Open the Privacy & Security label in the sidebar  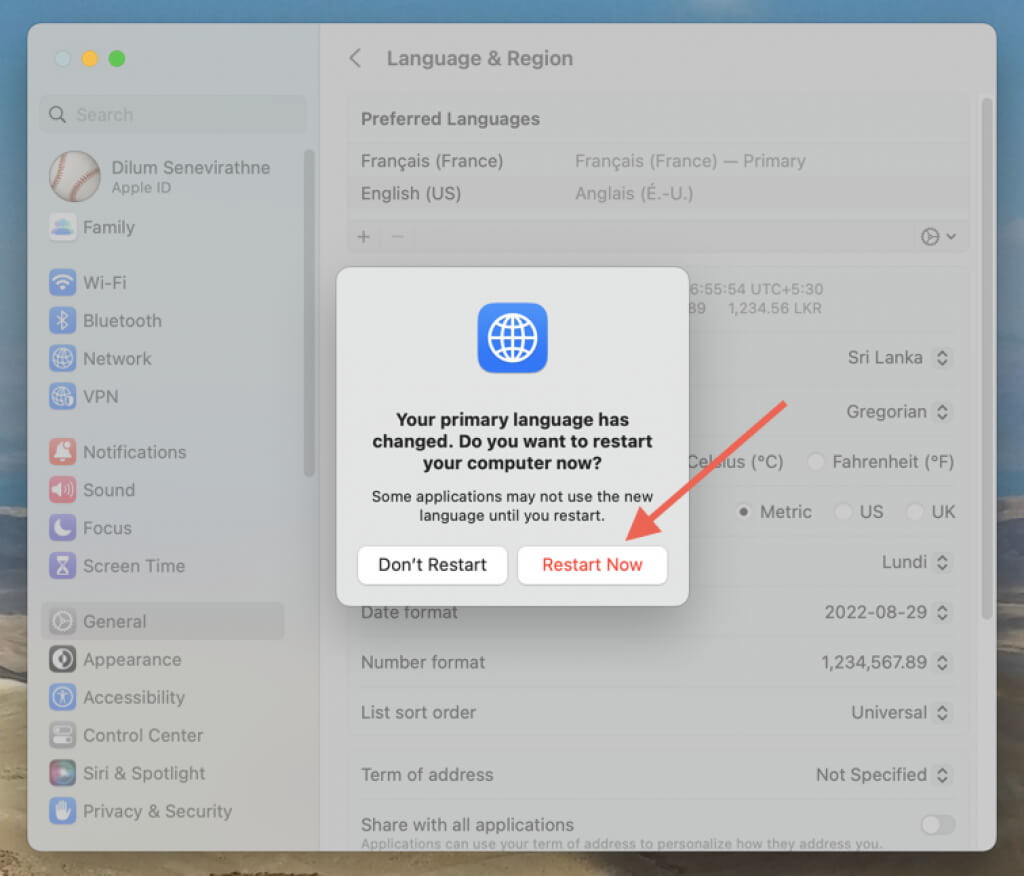[x=157, y=811]
